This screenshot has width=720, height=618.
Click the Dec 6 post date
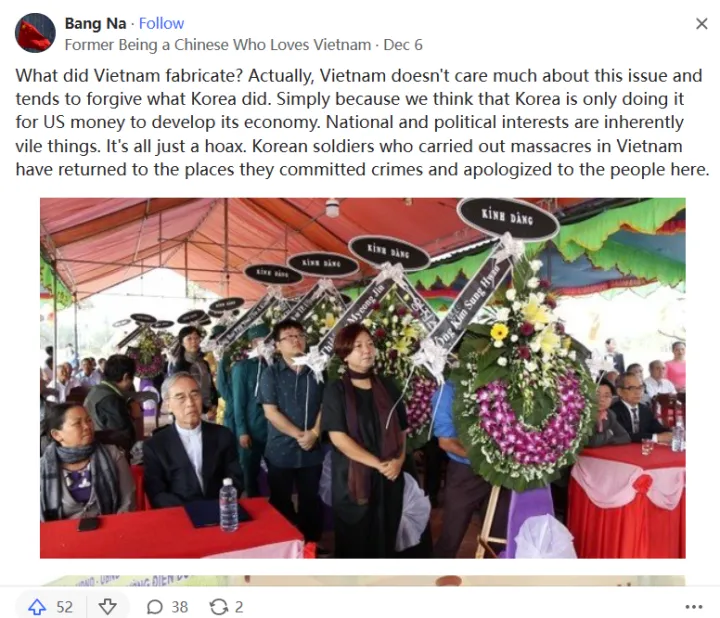(x=403, y=45)
